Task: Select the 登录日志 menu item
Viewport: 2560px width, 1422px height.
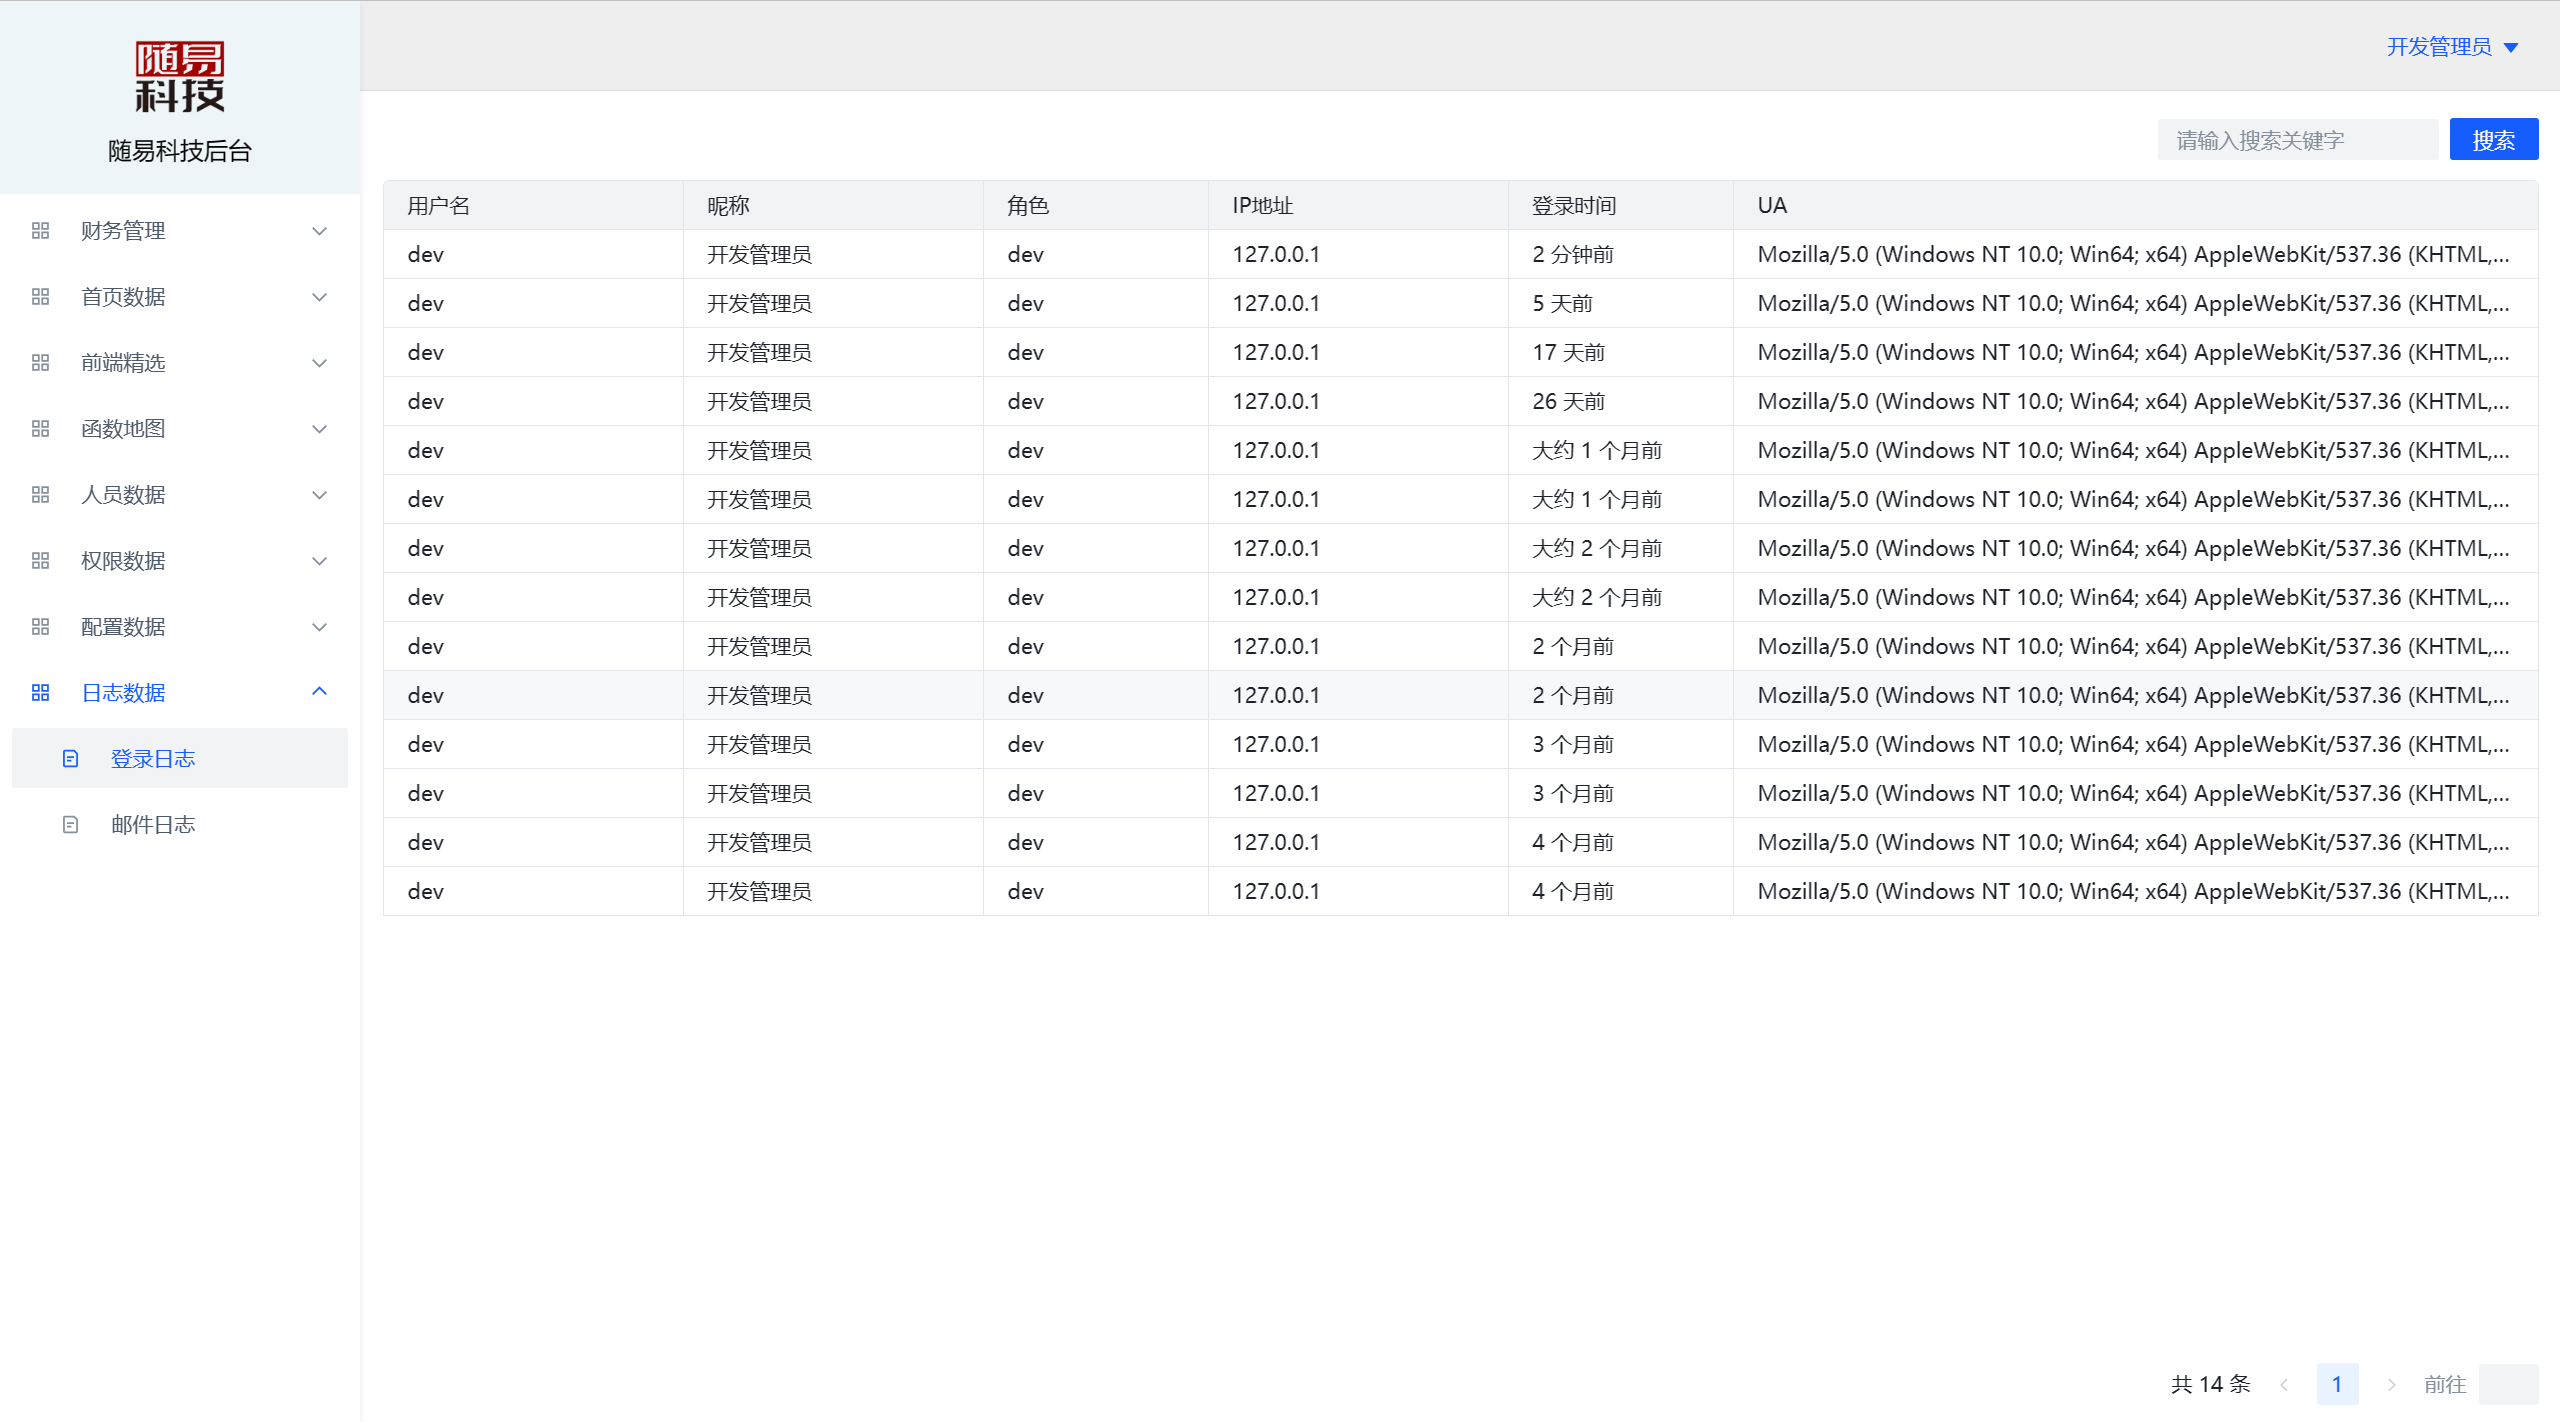Action: [x=153, y=759]
